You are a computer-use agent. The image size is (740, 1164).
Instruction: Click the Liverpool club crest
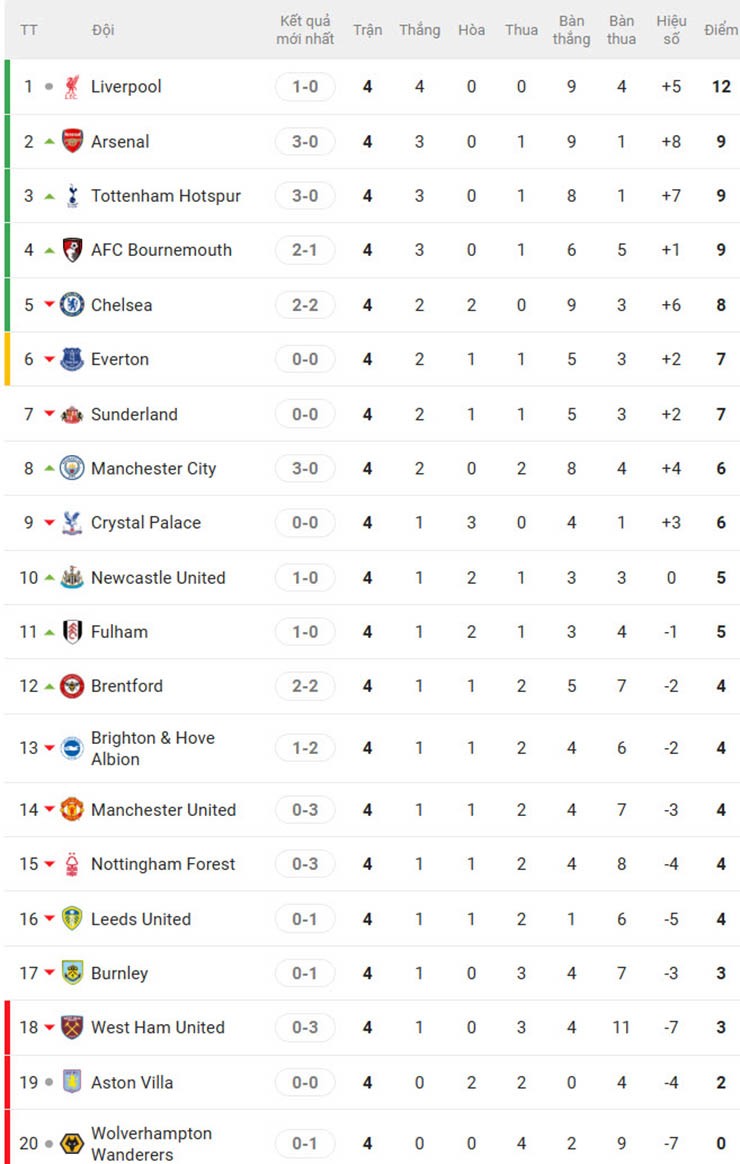click(70, 87)
